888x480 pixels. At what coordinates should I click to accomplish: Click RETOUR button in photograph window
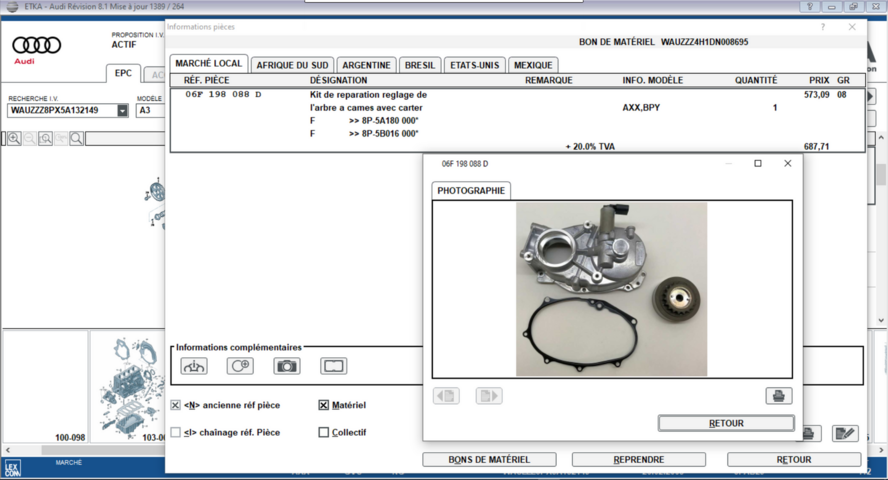(726, 423)
